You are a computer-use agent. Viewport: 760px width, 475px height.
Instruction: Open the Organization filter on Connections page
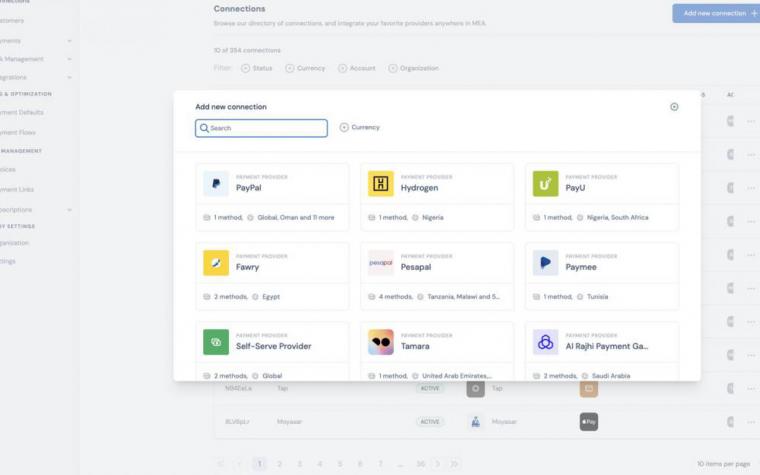[x=413, y=68]
